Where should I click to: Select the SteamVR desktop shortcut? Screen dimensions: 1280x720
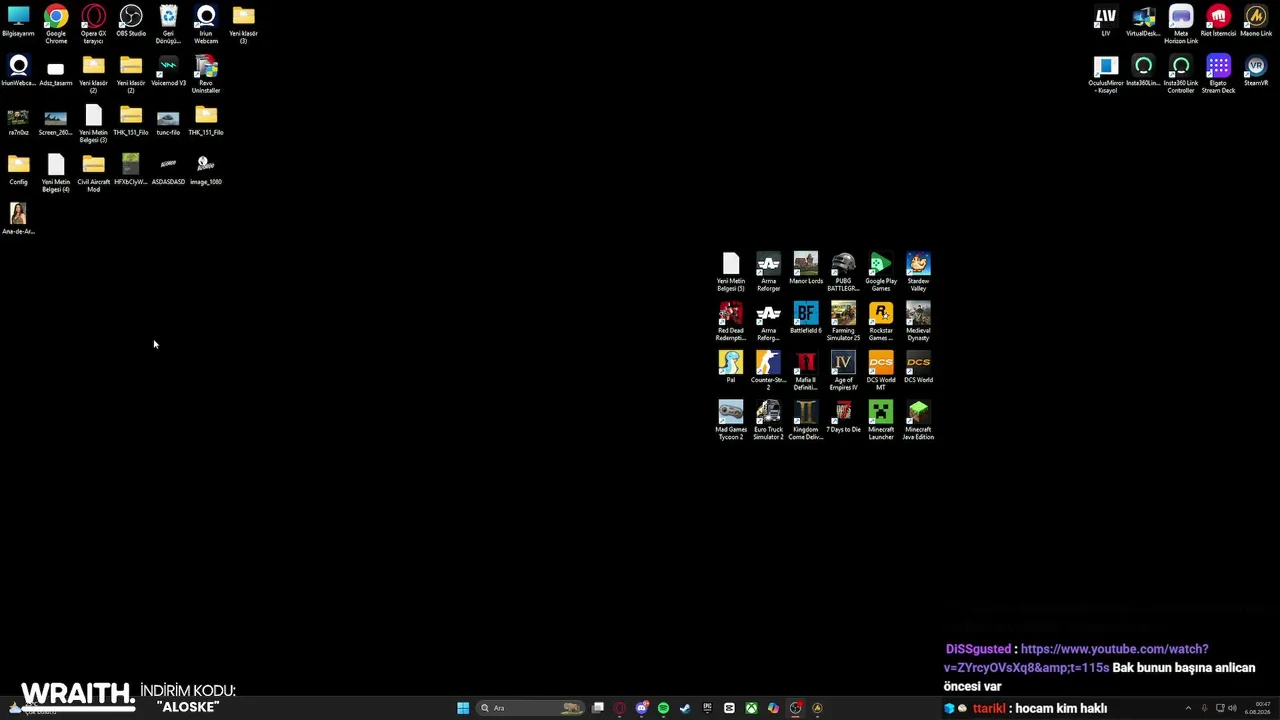click(x=1256, y=72)
